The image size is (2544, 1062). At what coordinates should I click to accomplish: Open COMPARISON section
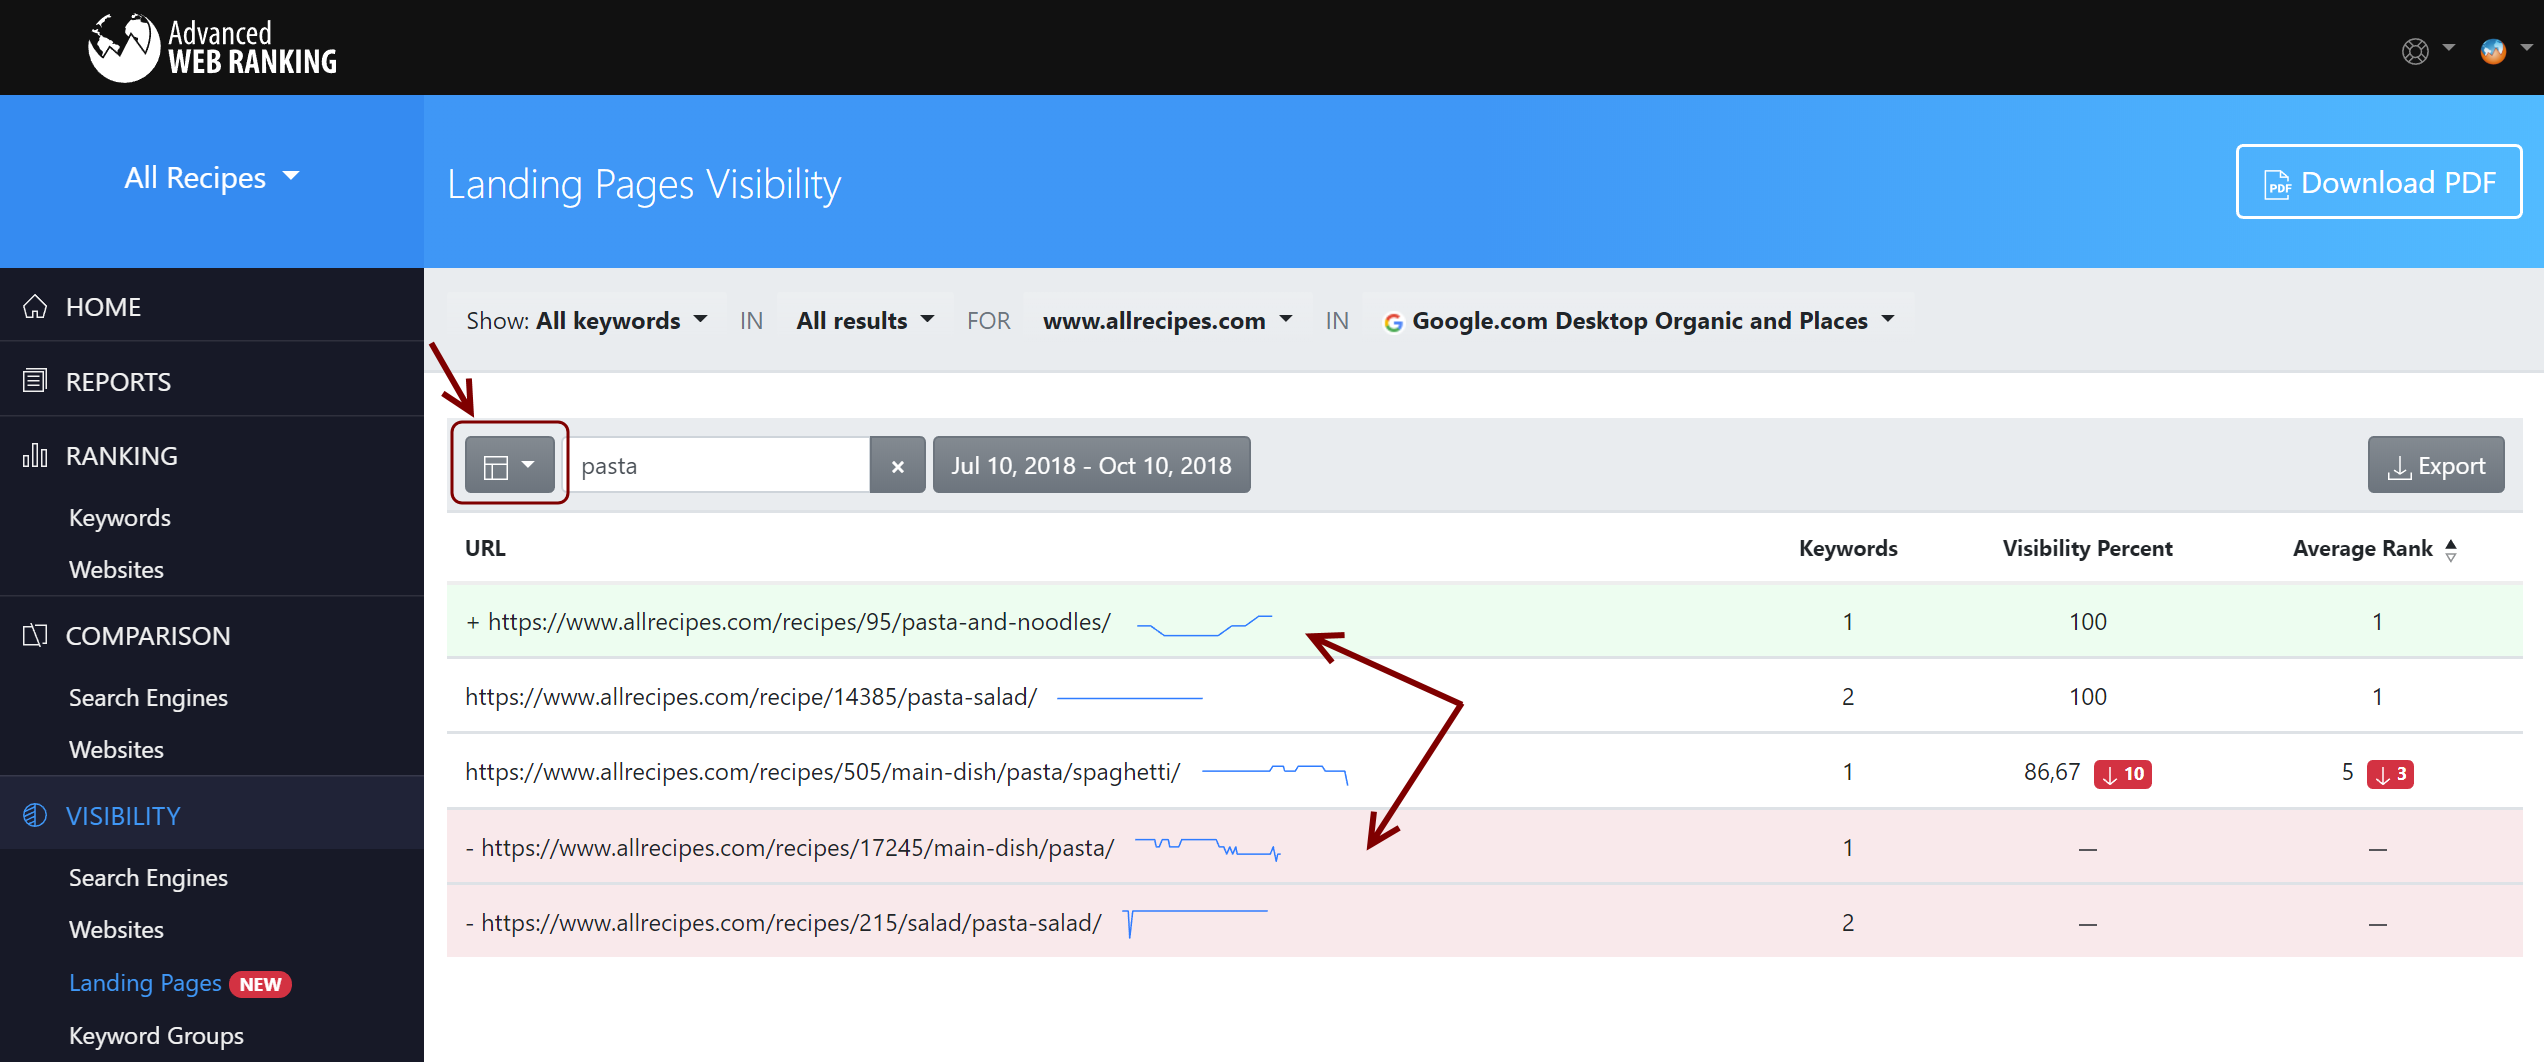pyautogui.click(x=148, y=636)
